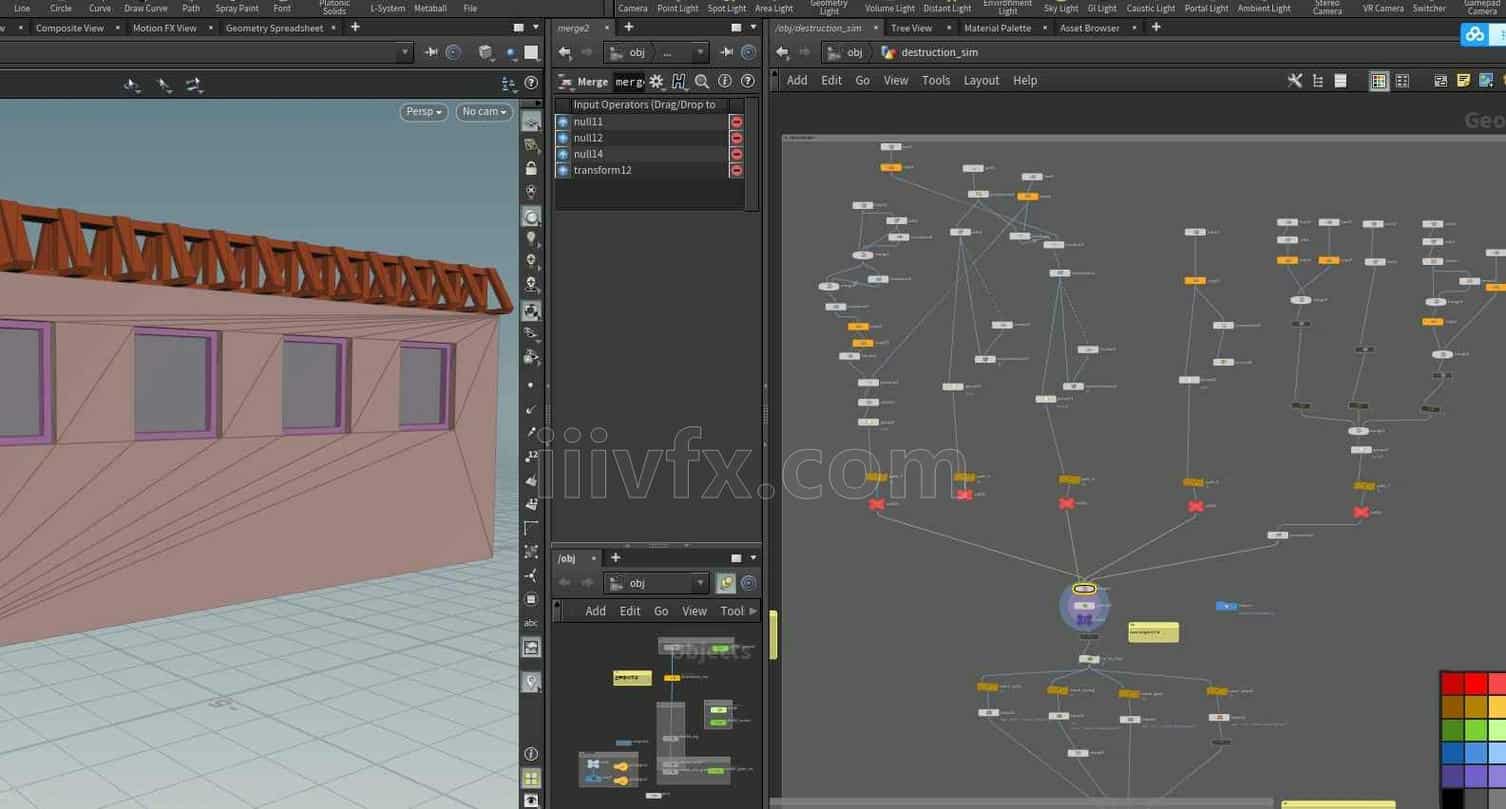Click the sticky note icon in network toolbar
The image size is (1506, 809).
[1463, 81]
